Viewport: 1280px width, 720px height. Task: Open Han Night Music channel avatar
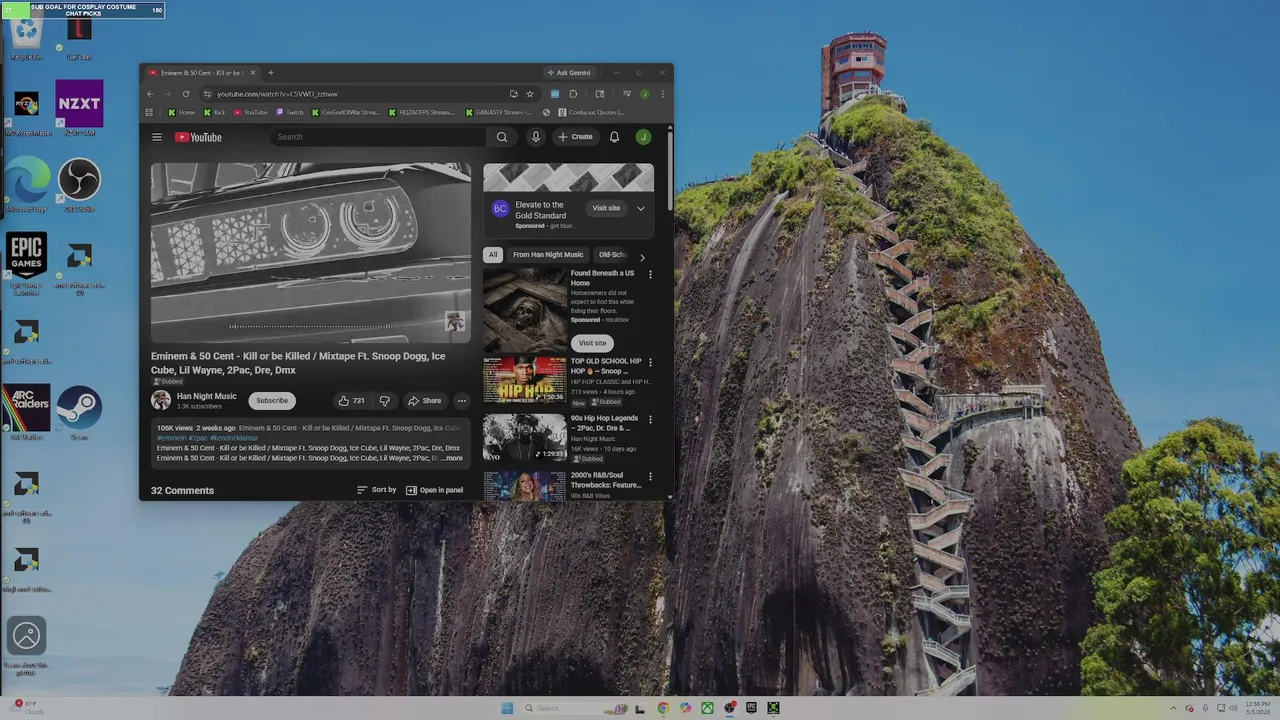(x=161, y=401)
